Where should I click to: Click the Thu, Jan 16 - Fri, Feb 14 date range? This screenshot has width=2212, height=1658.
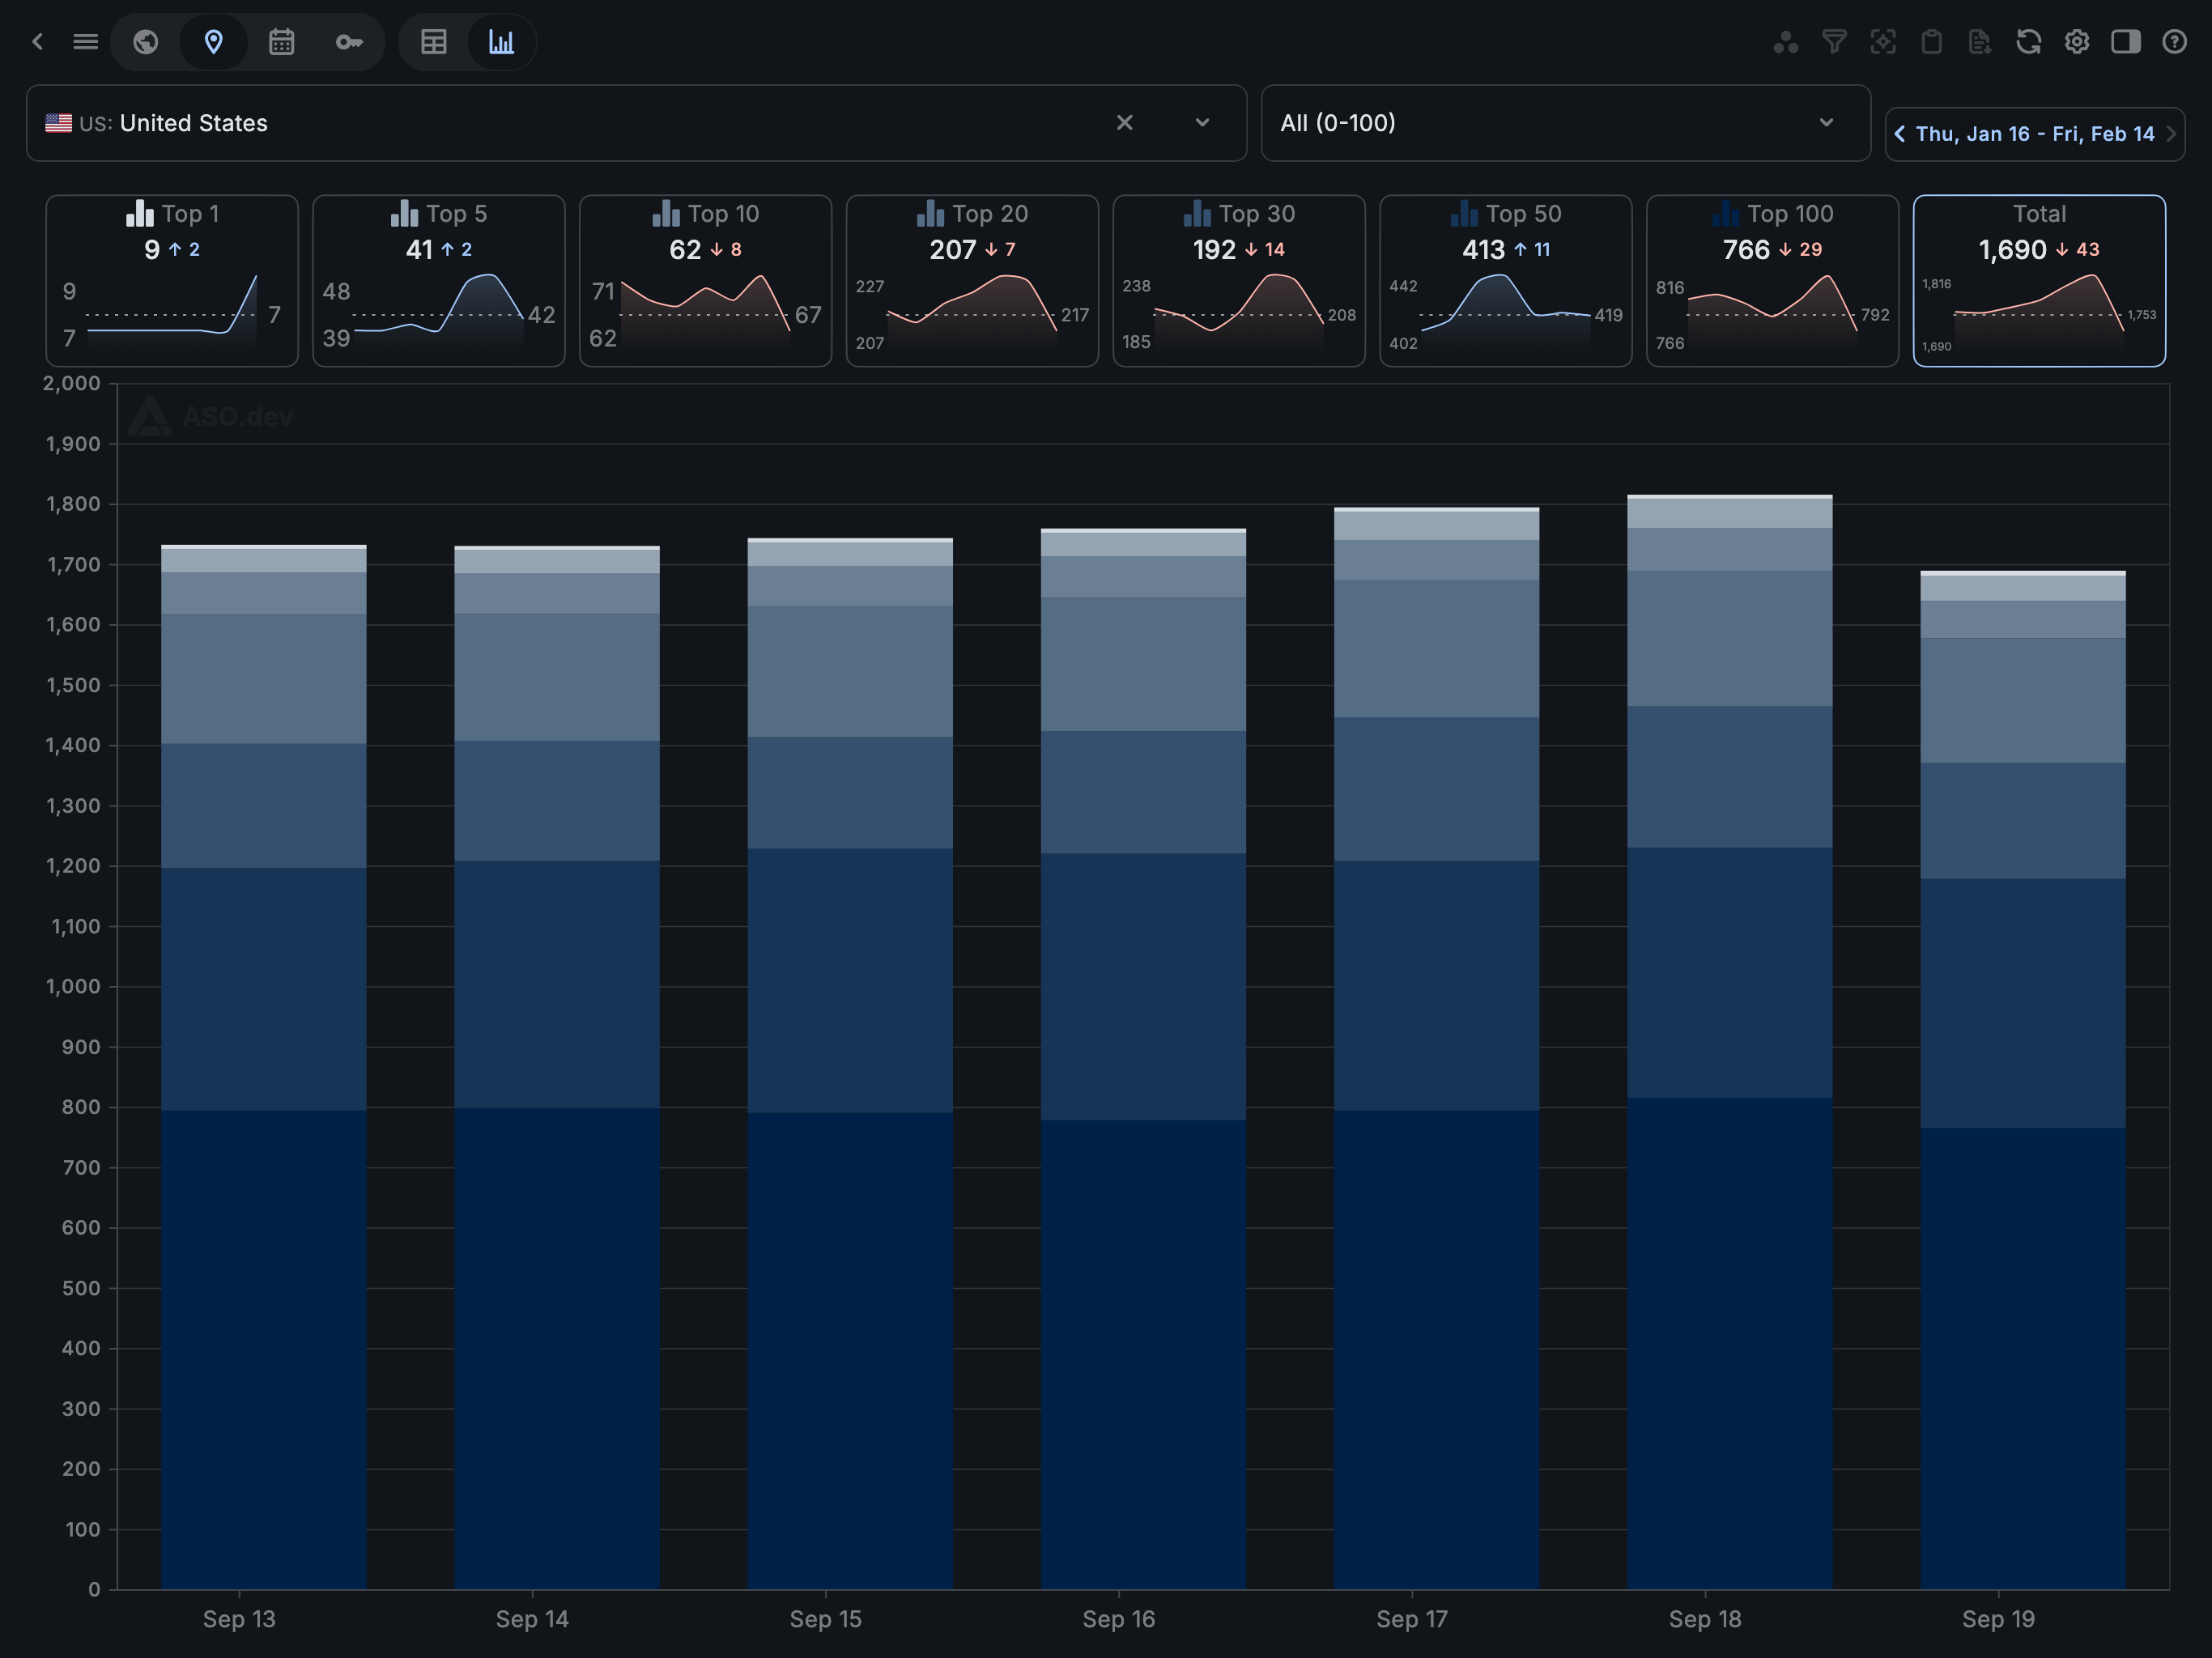tap(2034, 134)
